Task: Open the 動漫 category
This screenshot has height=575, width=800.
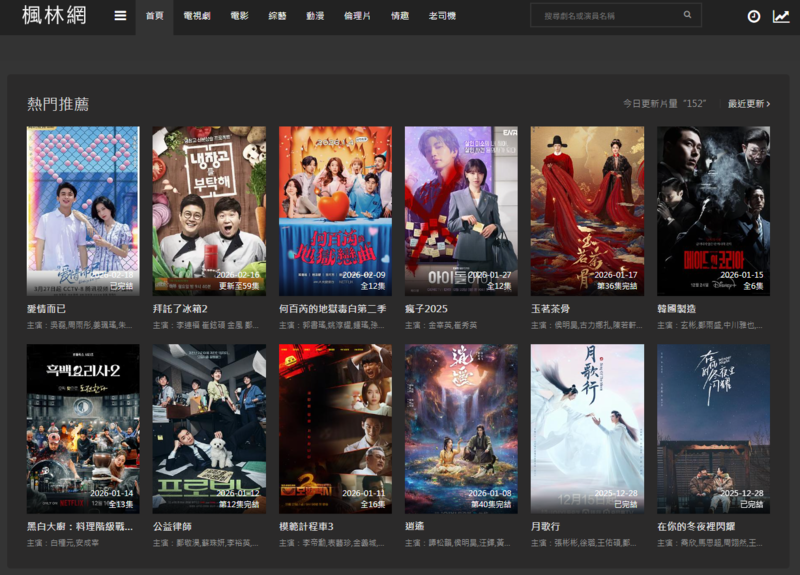Action: coord(315,17)
